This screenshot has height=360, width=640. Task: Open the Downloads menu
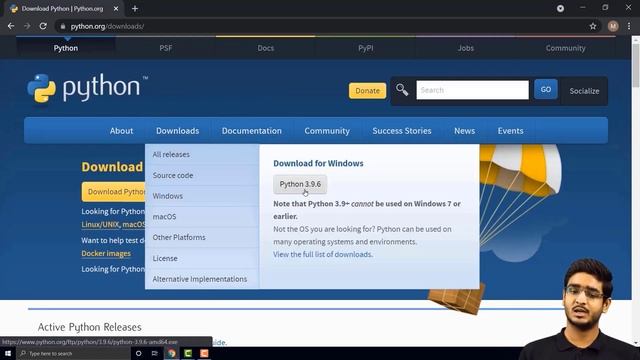(x=178, y=131)
